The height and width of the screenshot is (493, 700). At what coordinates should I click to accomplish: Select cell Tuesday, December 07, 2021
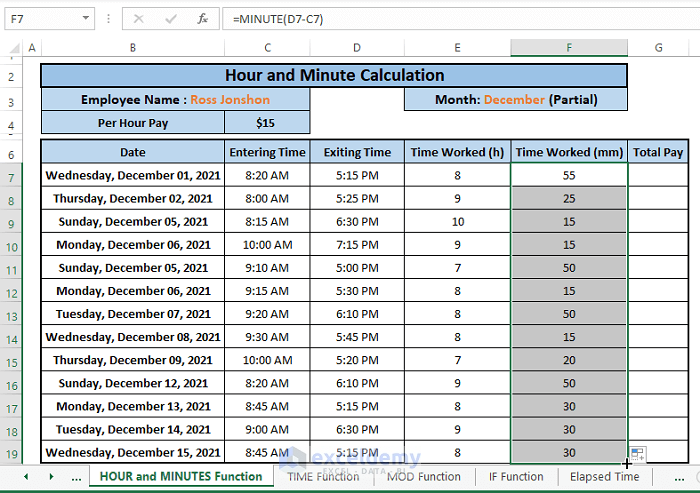[133, 314]
